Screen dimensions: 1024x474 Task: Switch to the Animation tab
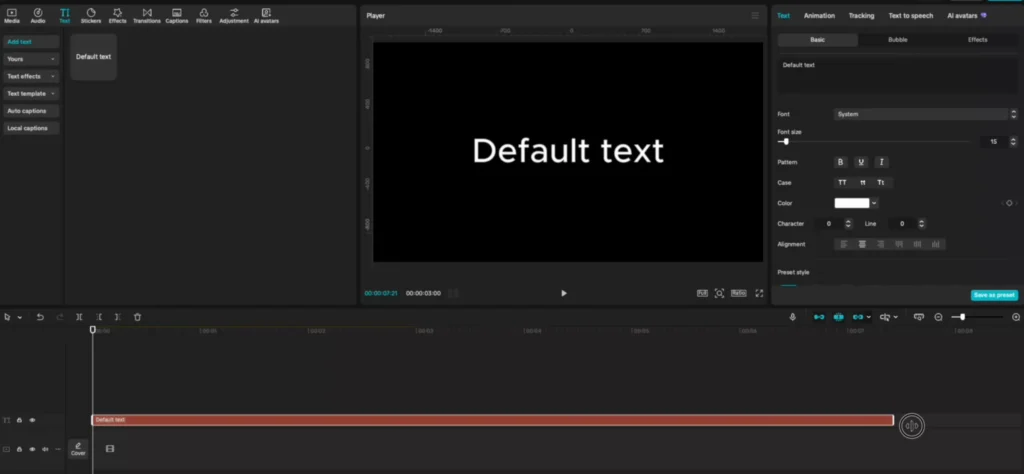coord(819,16)
